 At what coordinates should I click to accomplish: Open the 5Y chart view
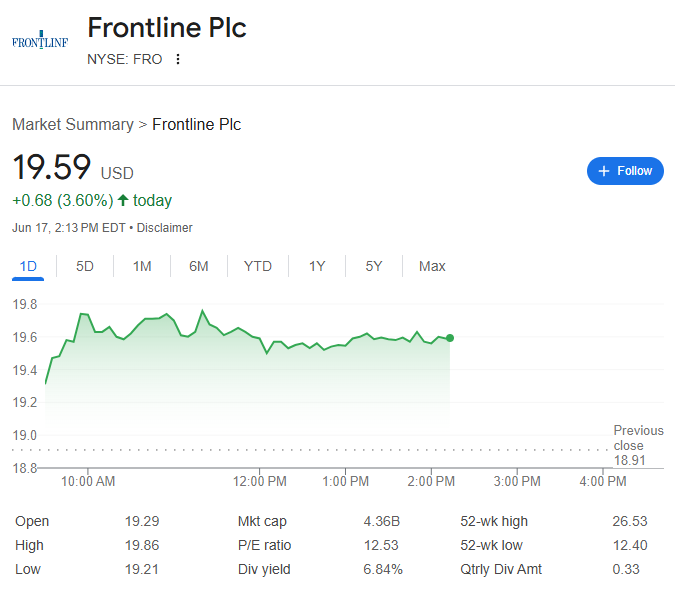(374, 267)
